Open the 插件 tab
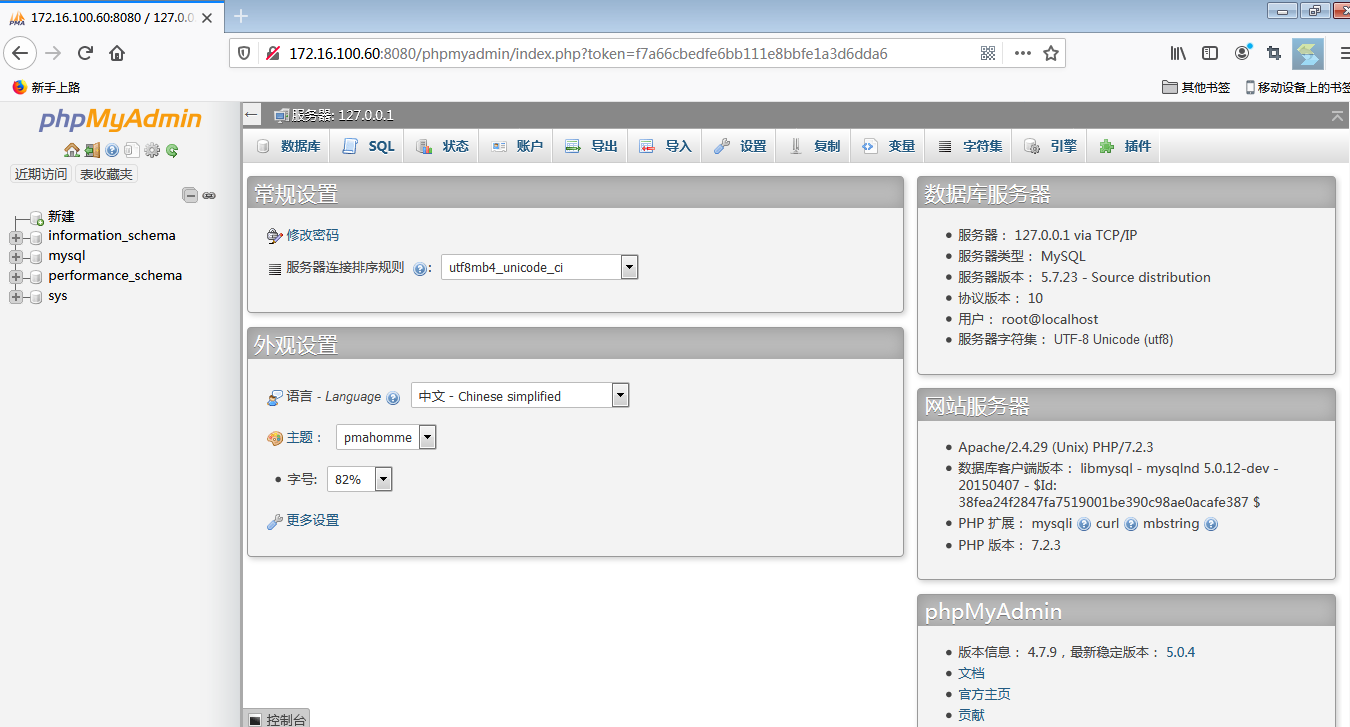The image size is (1350, 727). click(1125, 146)
